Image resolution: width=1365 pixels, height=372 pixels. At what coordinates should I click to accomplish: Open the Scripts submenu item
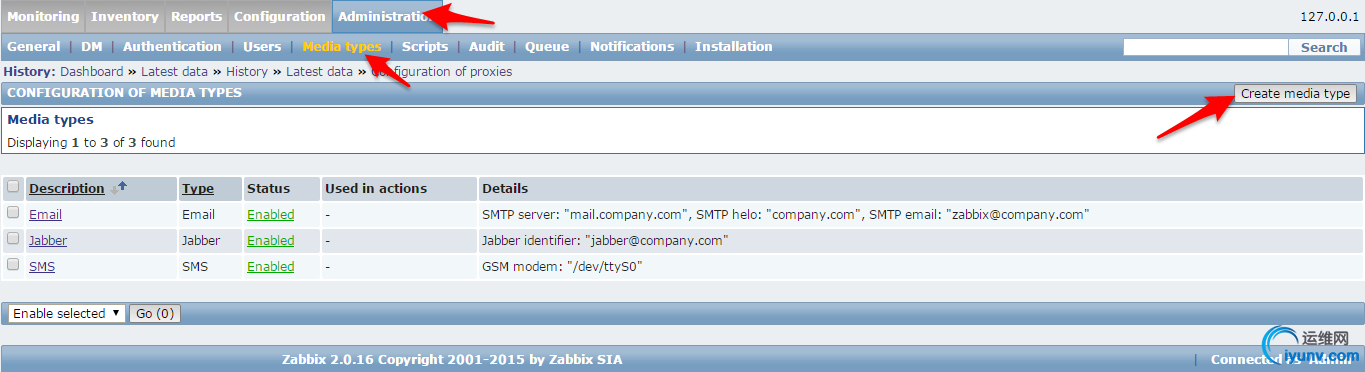pos(425,47)
